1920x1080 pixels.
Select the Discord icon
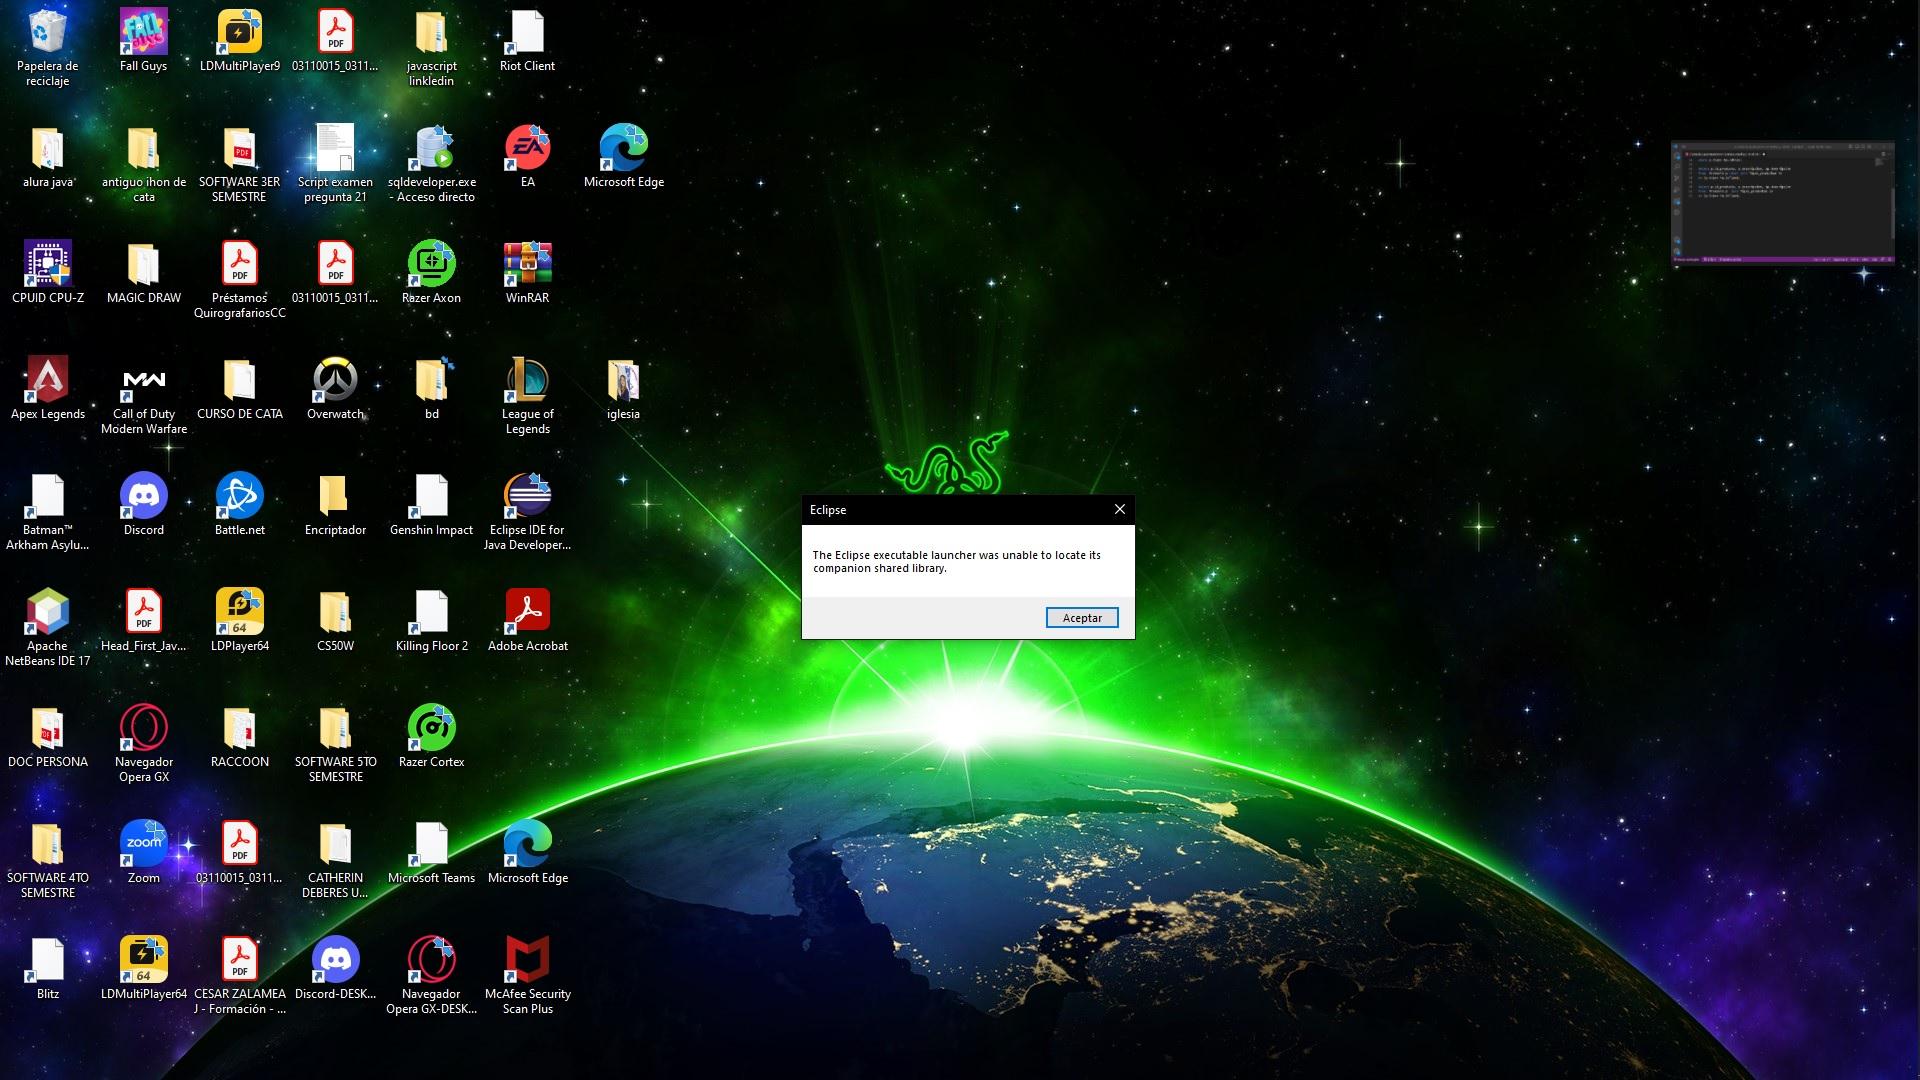coord(143,504)
